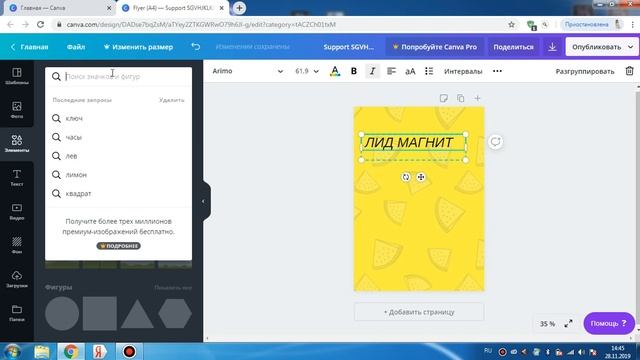This screenshot has width=640, height=360.
Task: Click Добавить страницу add page button
Action: [x=419, y=312]
